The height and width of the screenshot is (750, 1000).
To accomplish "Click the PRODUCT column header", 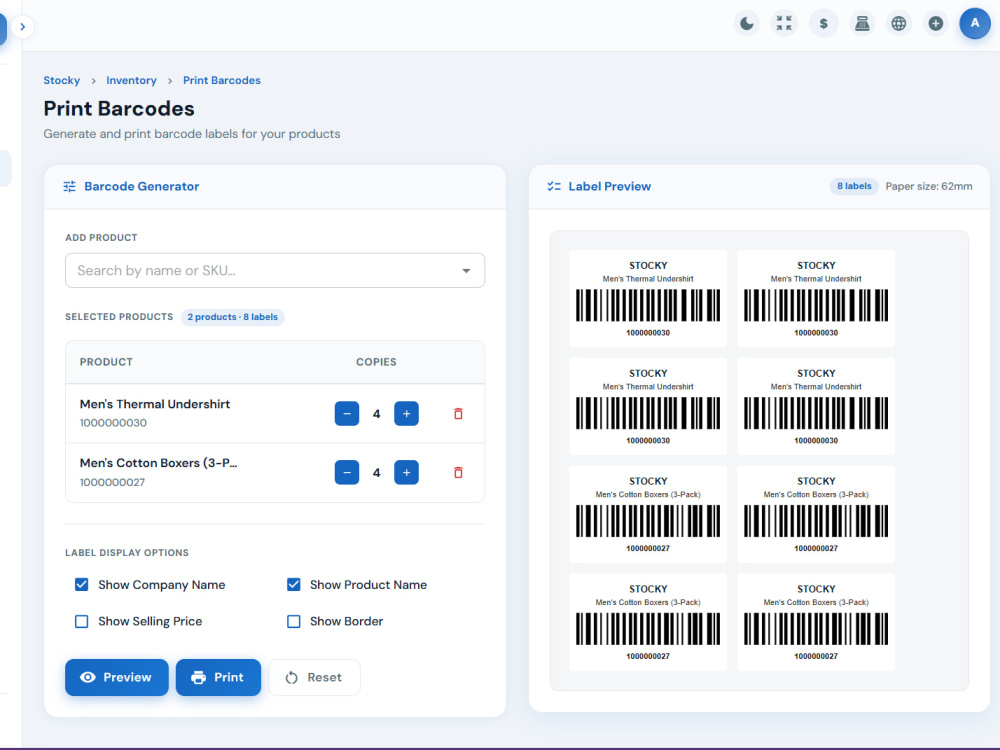I will (x=107, y=362).
